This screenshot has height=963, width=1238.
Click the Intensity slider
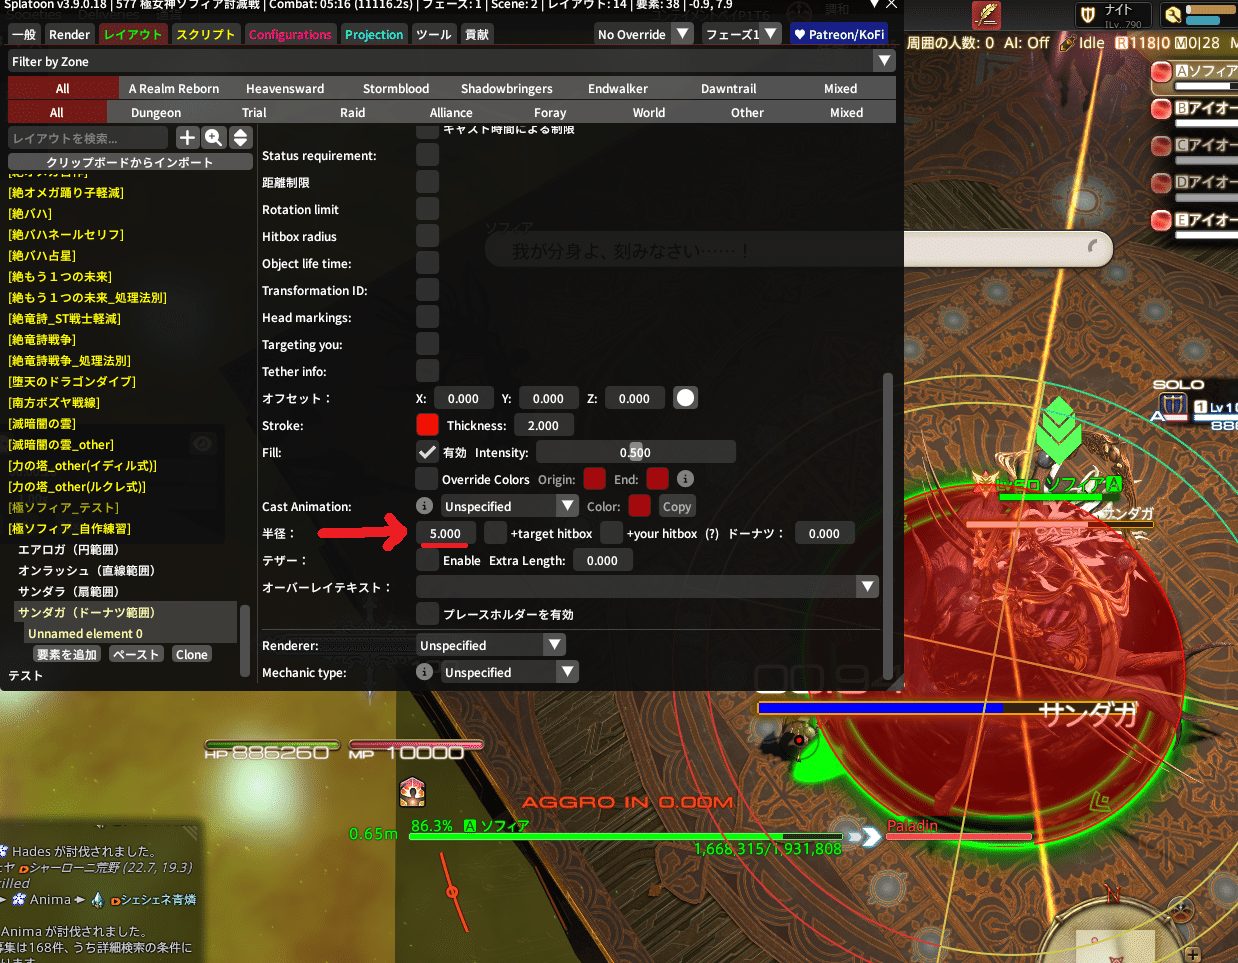click(636, 452)
